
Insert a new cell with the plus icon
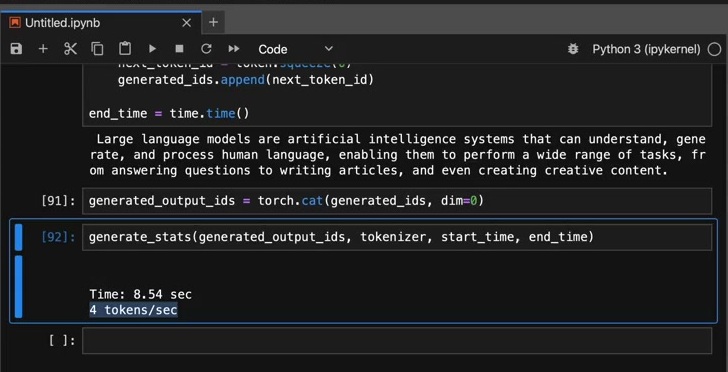pyautogui.click(x=43, y=49)
